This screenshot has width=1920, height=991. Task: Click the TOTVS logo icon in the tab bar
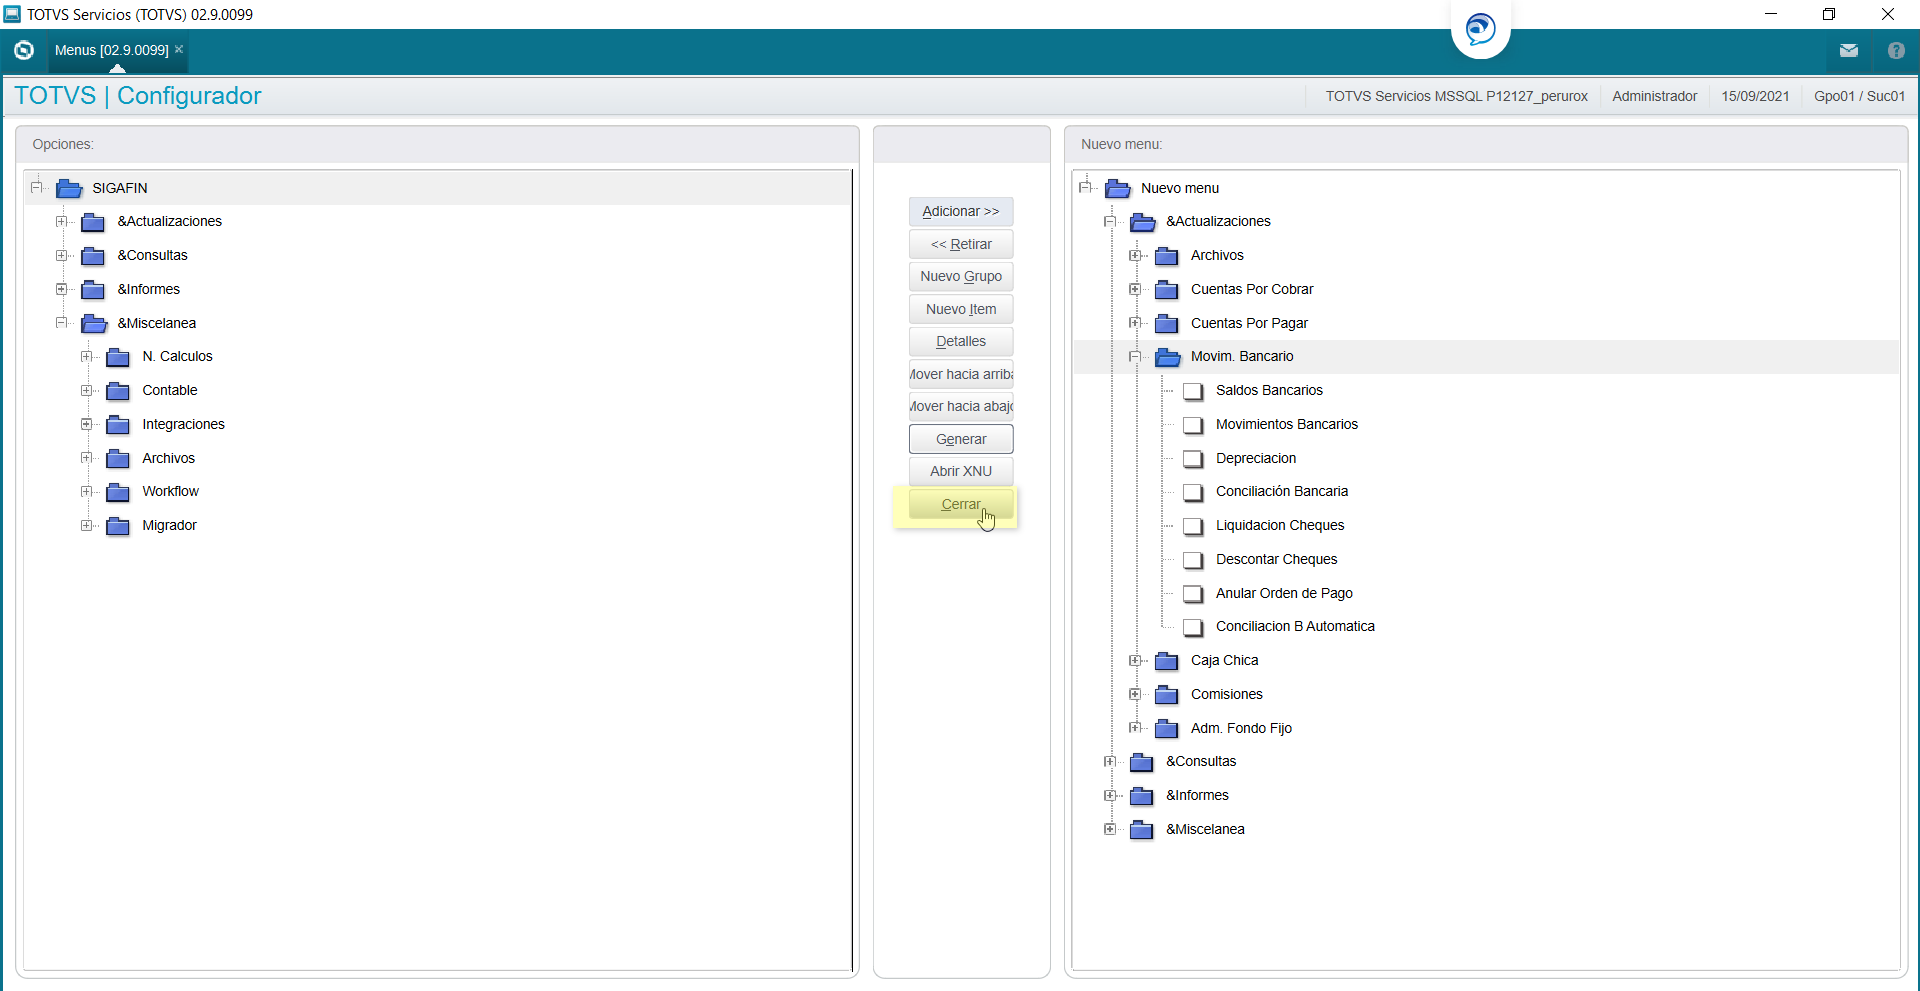point(24,50)
